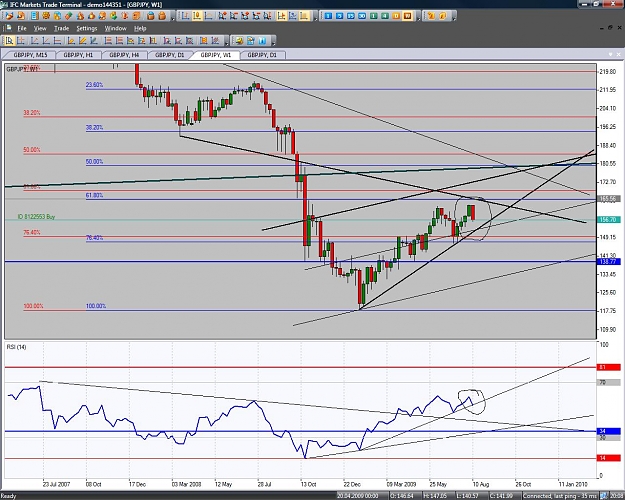Screen dimensions: 625x500
Task: Switch chart to line chart type
Action: [x=208, y=16]
